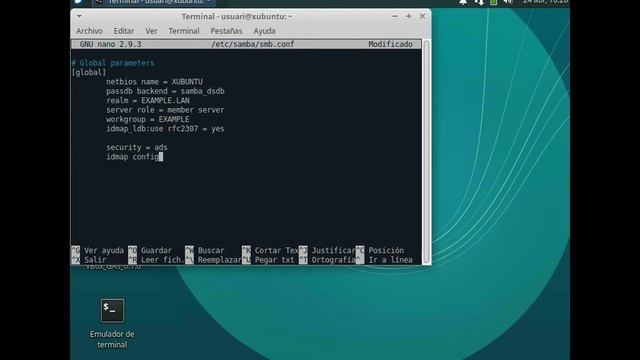
Task: Click the 'passdb backend = samba_dsdb' line
Action: (x=165, y=91)
